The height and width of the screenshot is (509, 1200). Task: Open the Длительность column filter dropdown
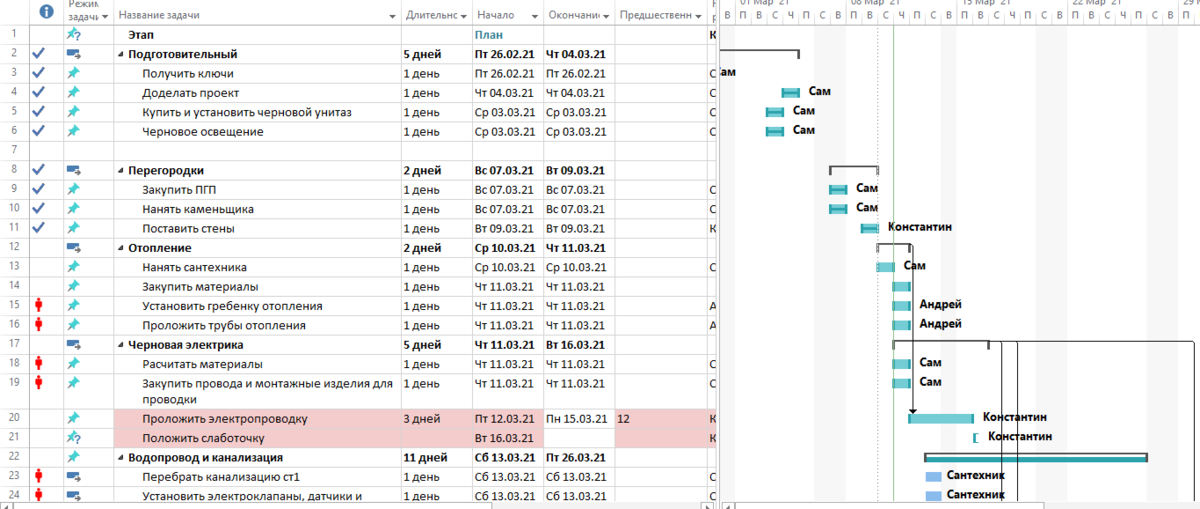coord(464,16)
